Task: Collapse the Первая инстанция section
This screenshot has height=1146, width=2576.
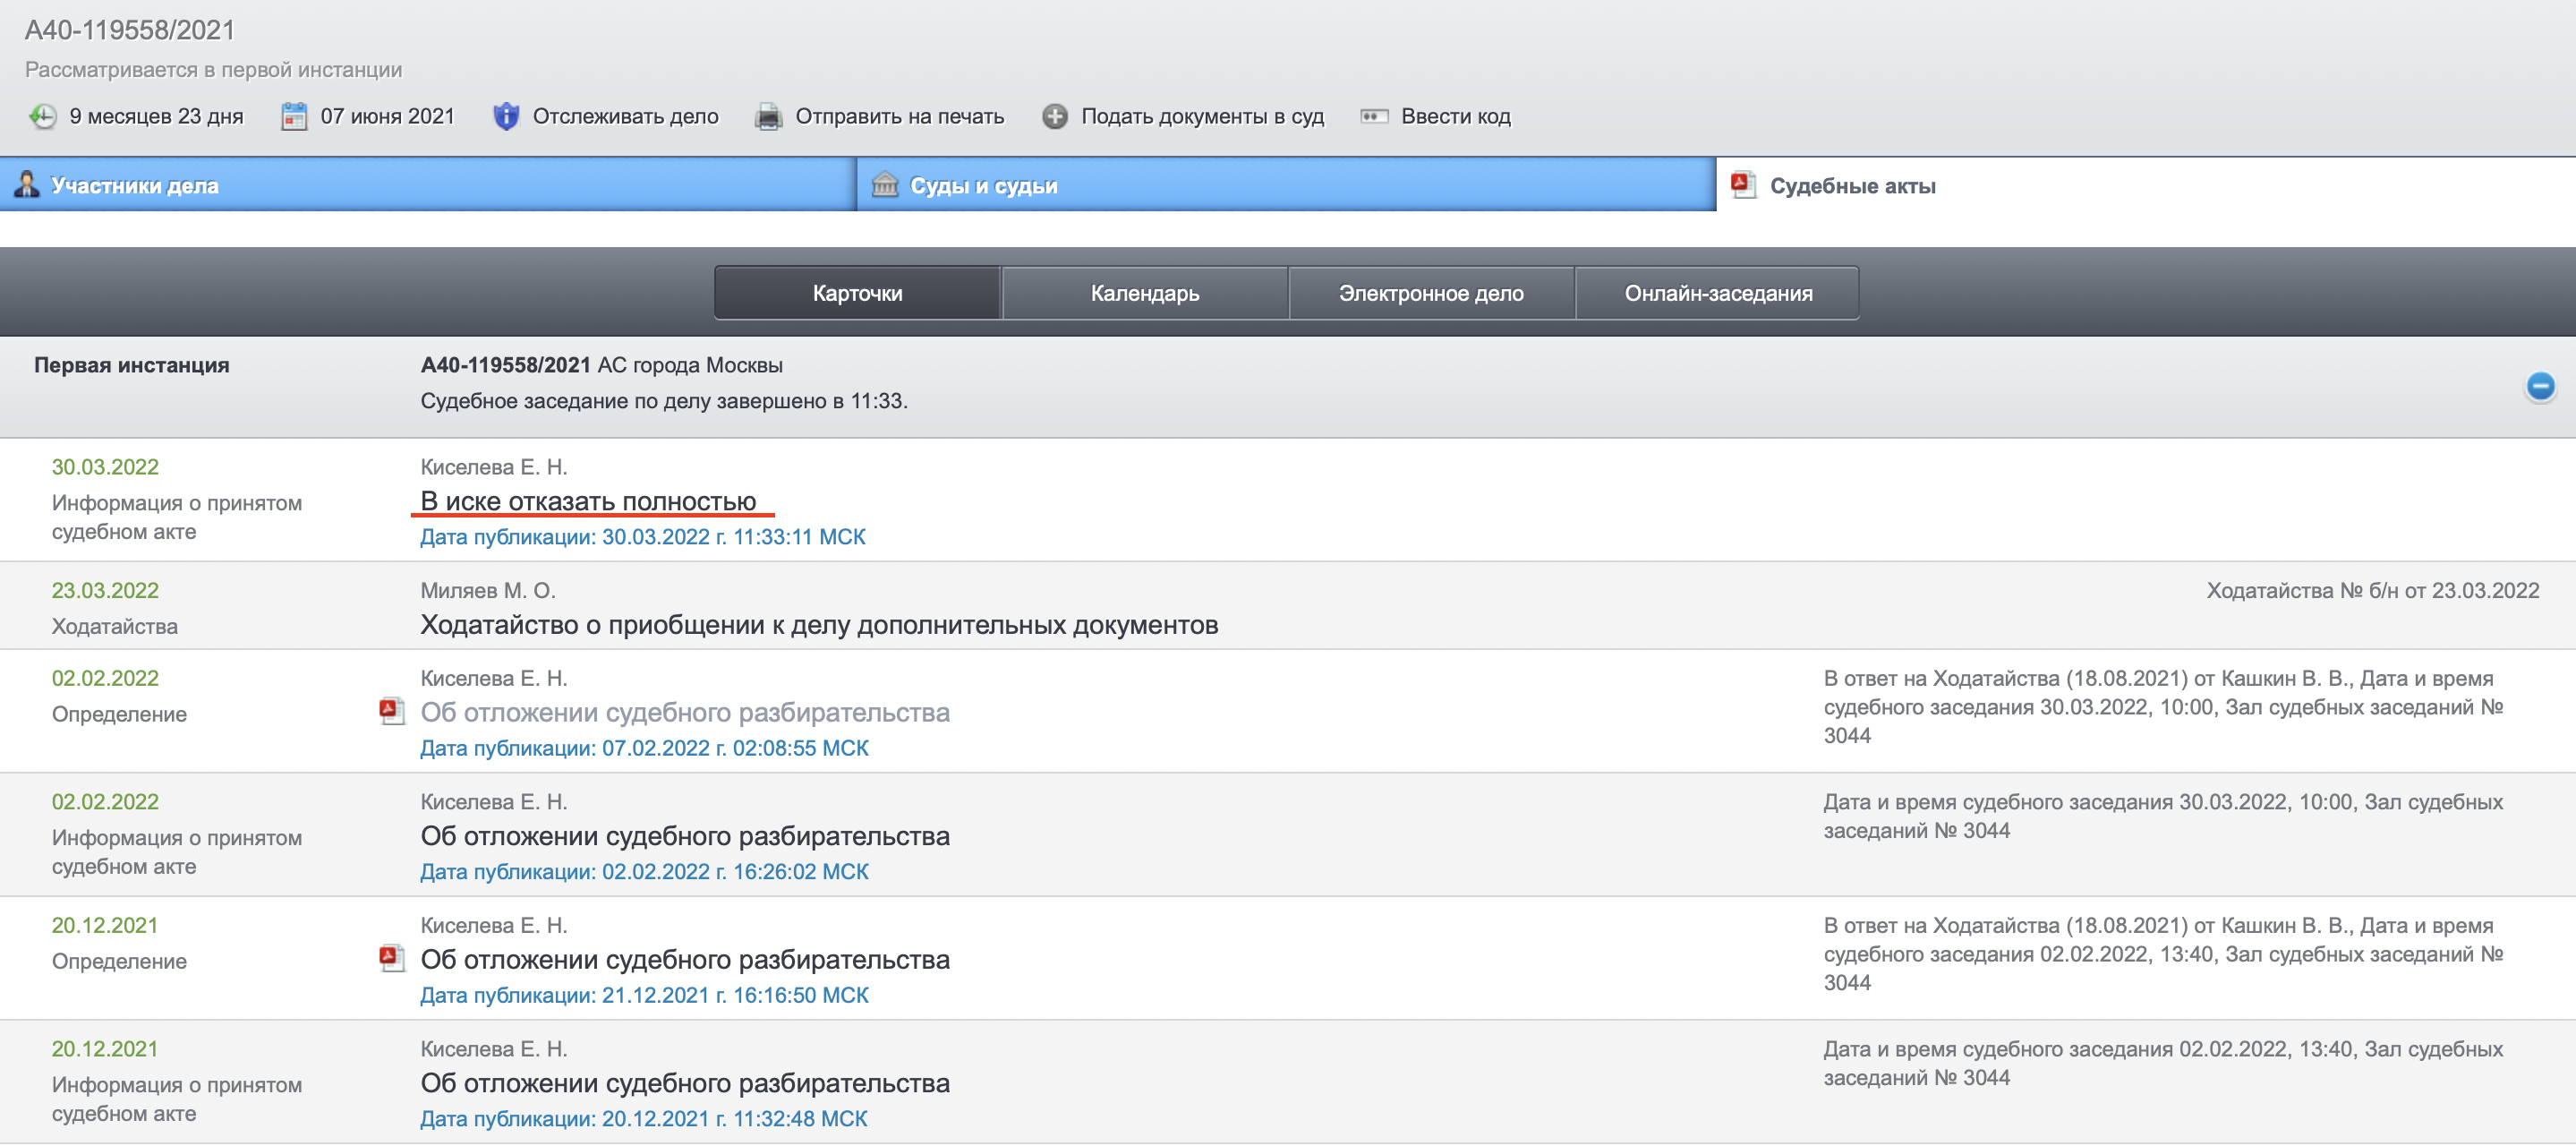Action: click(x=2539, y=386)
